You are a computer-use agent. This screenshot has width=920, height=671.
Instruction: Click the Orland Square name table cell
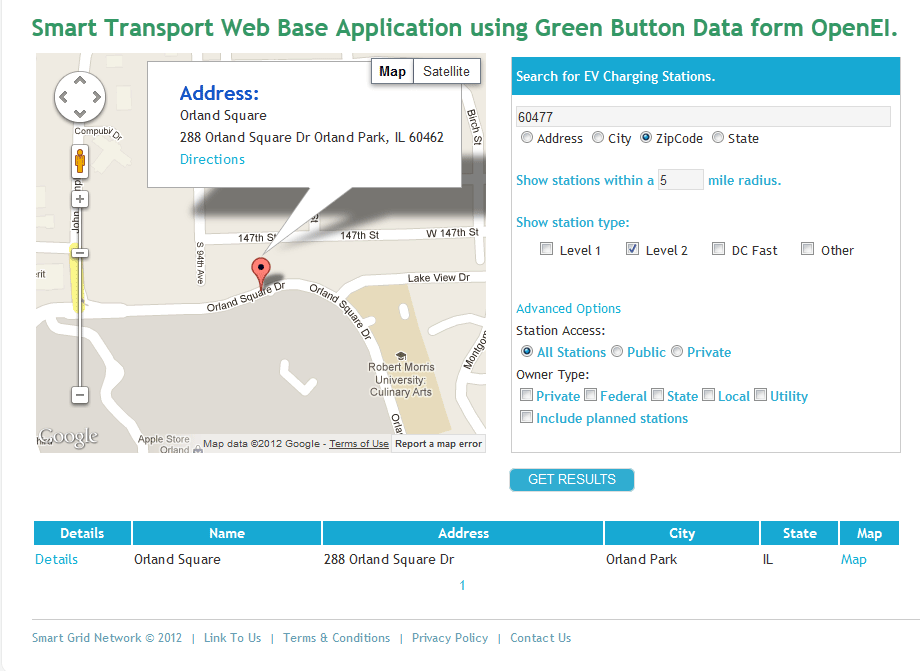point(177,560)
